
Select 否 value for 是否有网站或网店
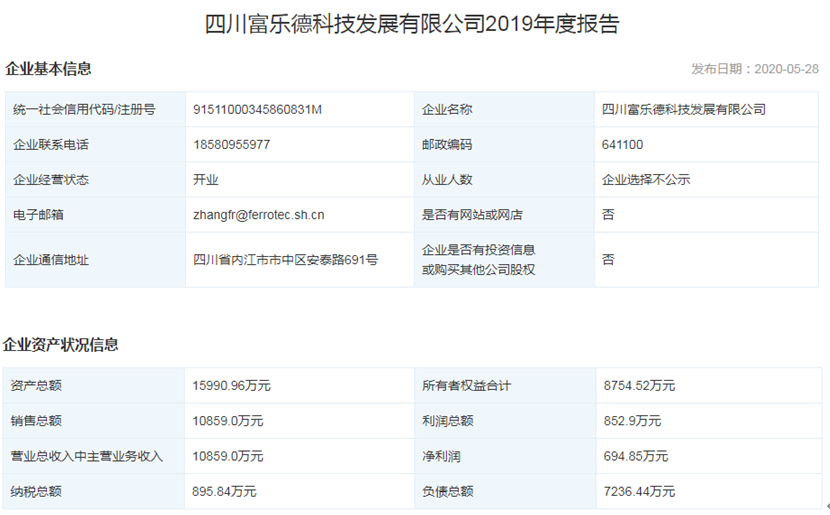click(608, 214)
